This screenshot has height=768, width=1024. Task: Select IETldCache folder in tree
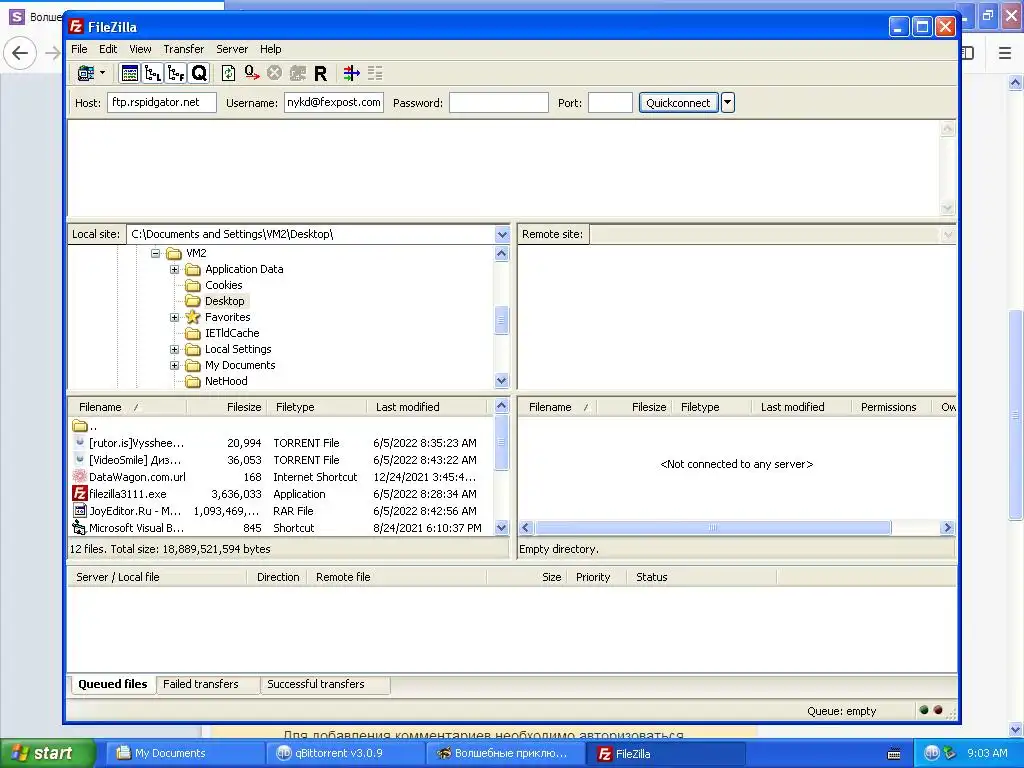point(232,333)
